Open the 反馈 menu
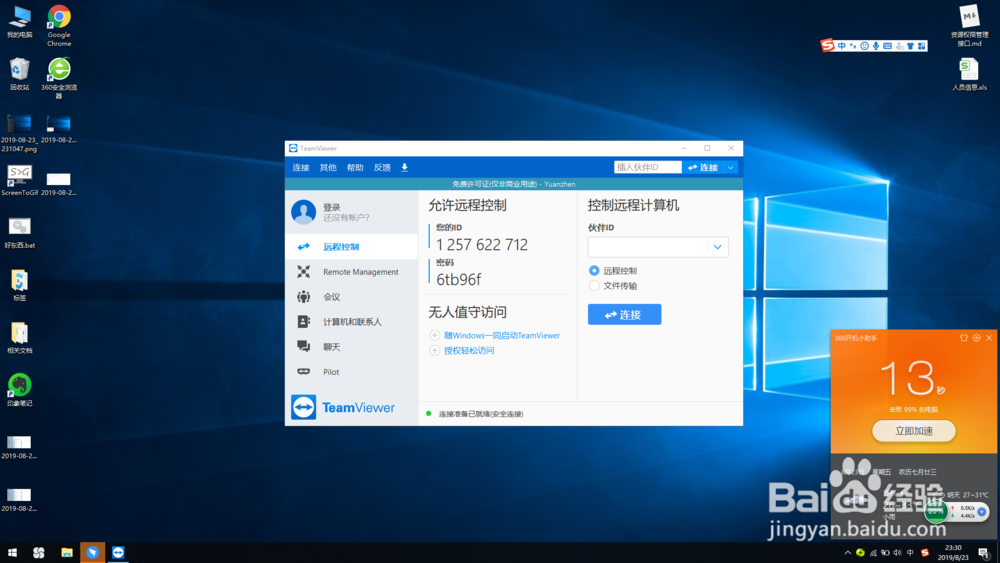1000x563 pixels. [x=382, y=168]
